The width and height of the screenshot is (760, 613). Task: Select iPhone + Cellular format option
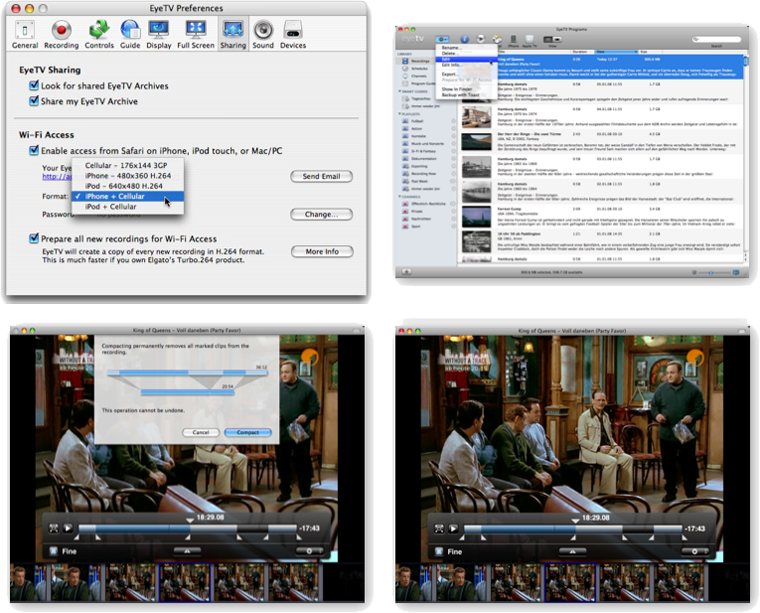[127, 196]
